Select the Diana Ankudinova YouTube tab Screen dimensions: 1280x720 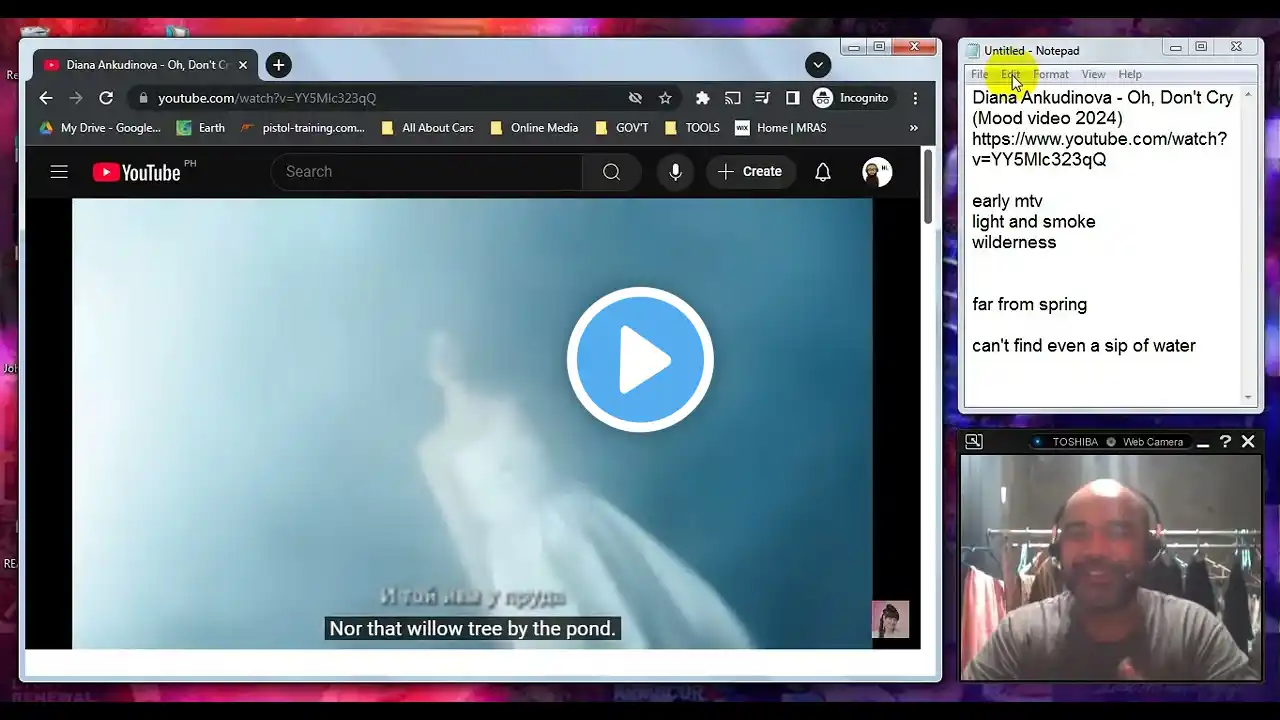pos(146,65)
